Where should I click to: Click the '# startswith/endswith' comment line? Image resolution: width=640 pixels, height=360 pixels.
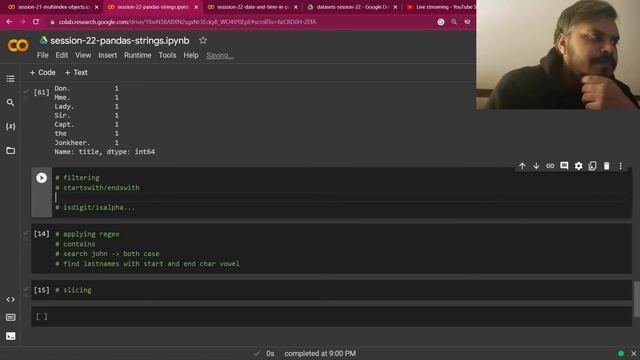tap(97, 188)
